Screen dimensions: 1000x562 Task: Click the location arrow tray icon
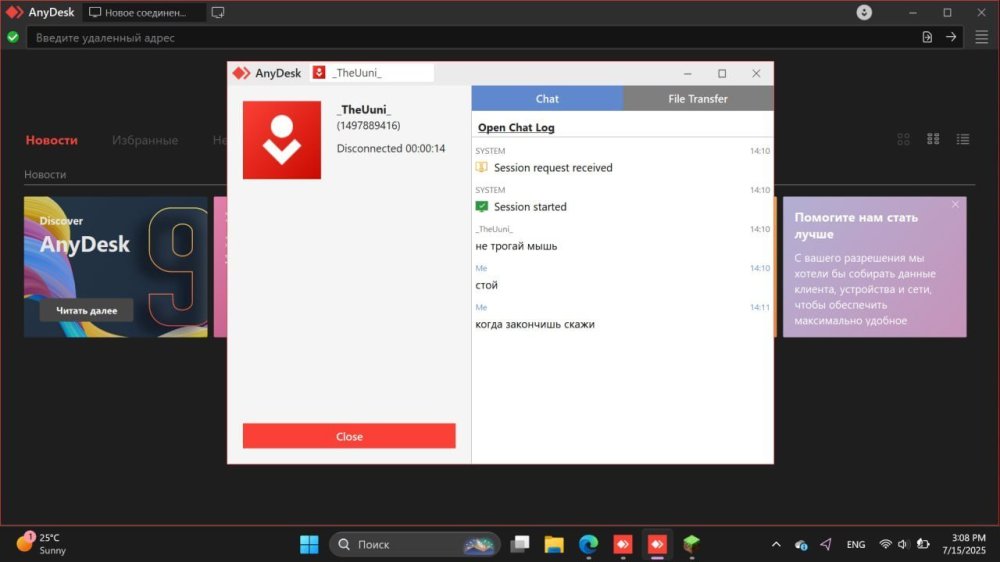pos(826,544)
